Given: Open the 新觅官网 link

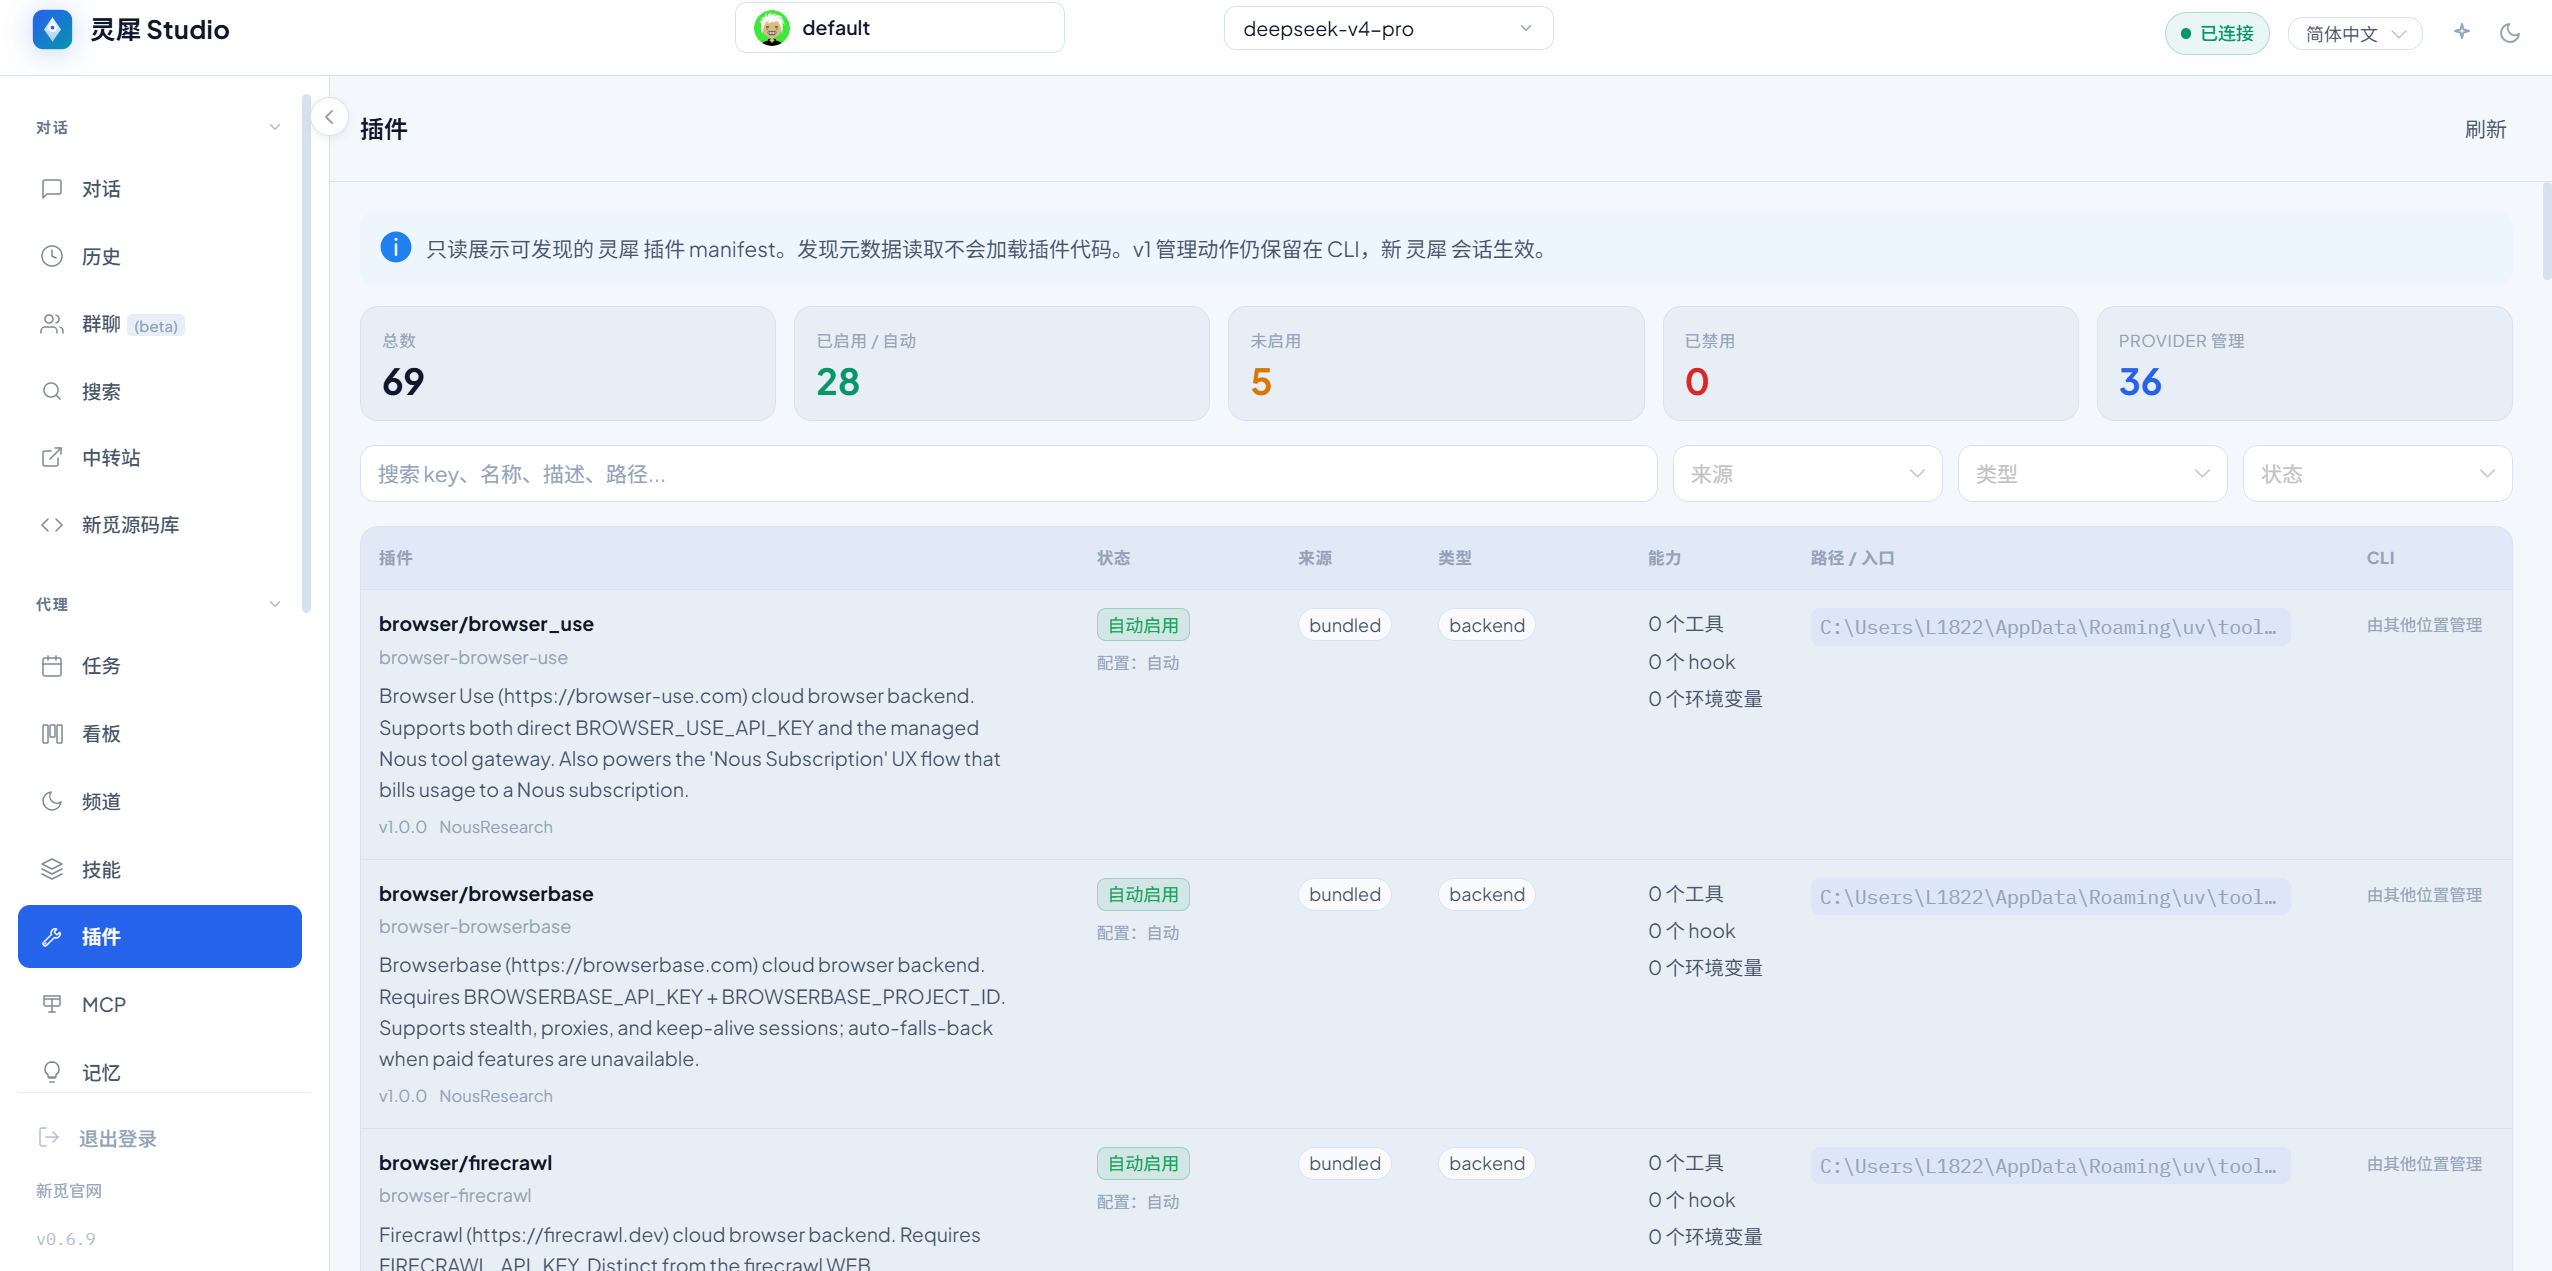Looking at the screenshot, I should pos(69,1191).
